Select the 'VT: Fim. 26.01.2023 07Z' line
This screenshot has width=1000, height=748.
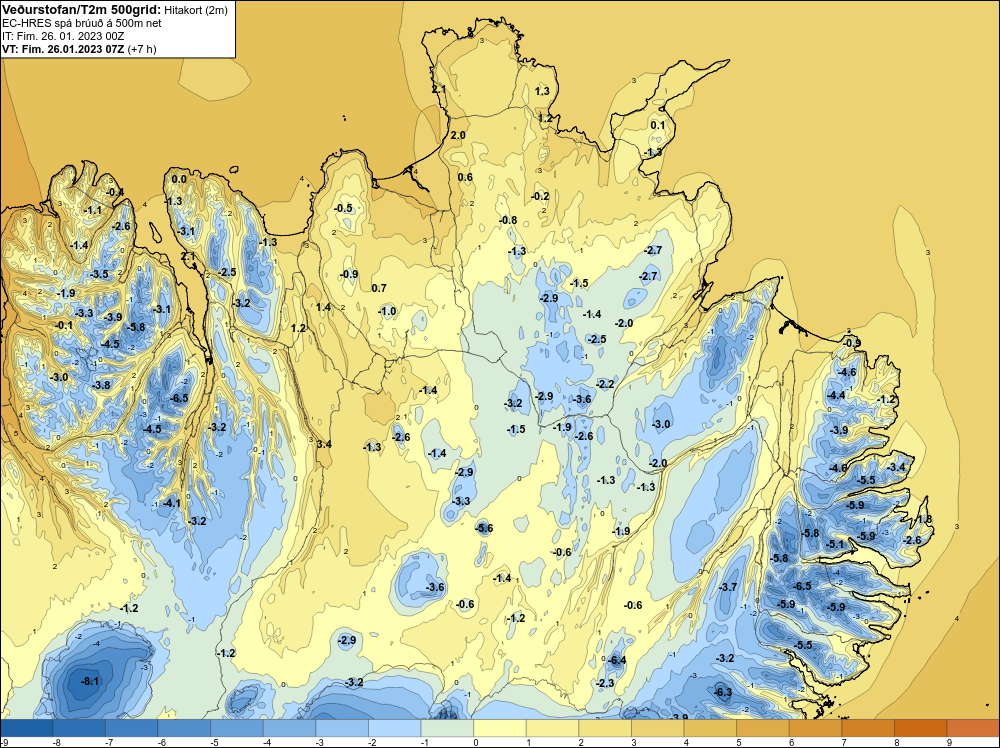(64, 49)
